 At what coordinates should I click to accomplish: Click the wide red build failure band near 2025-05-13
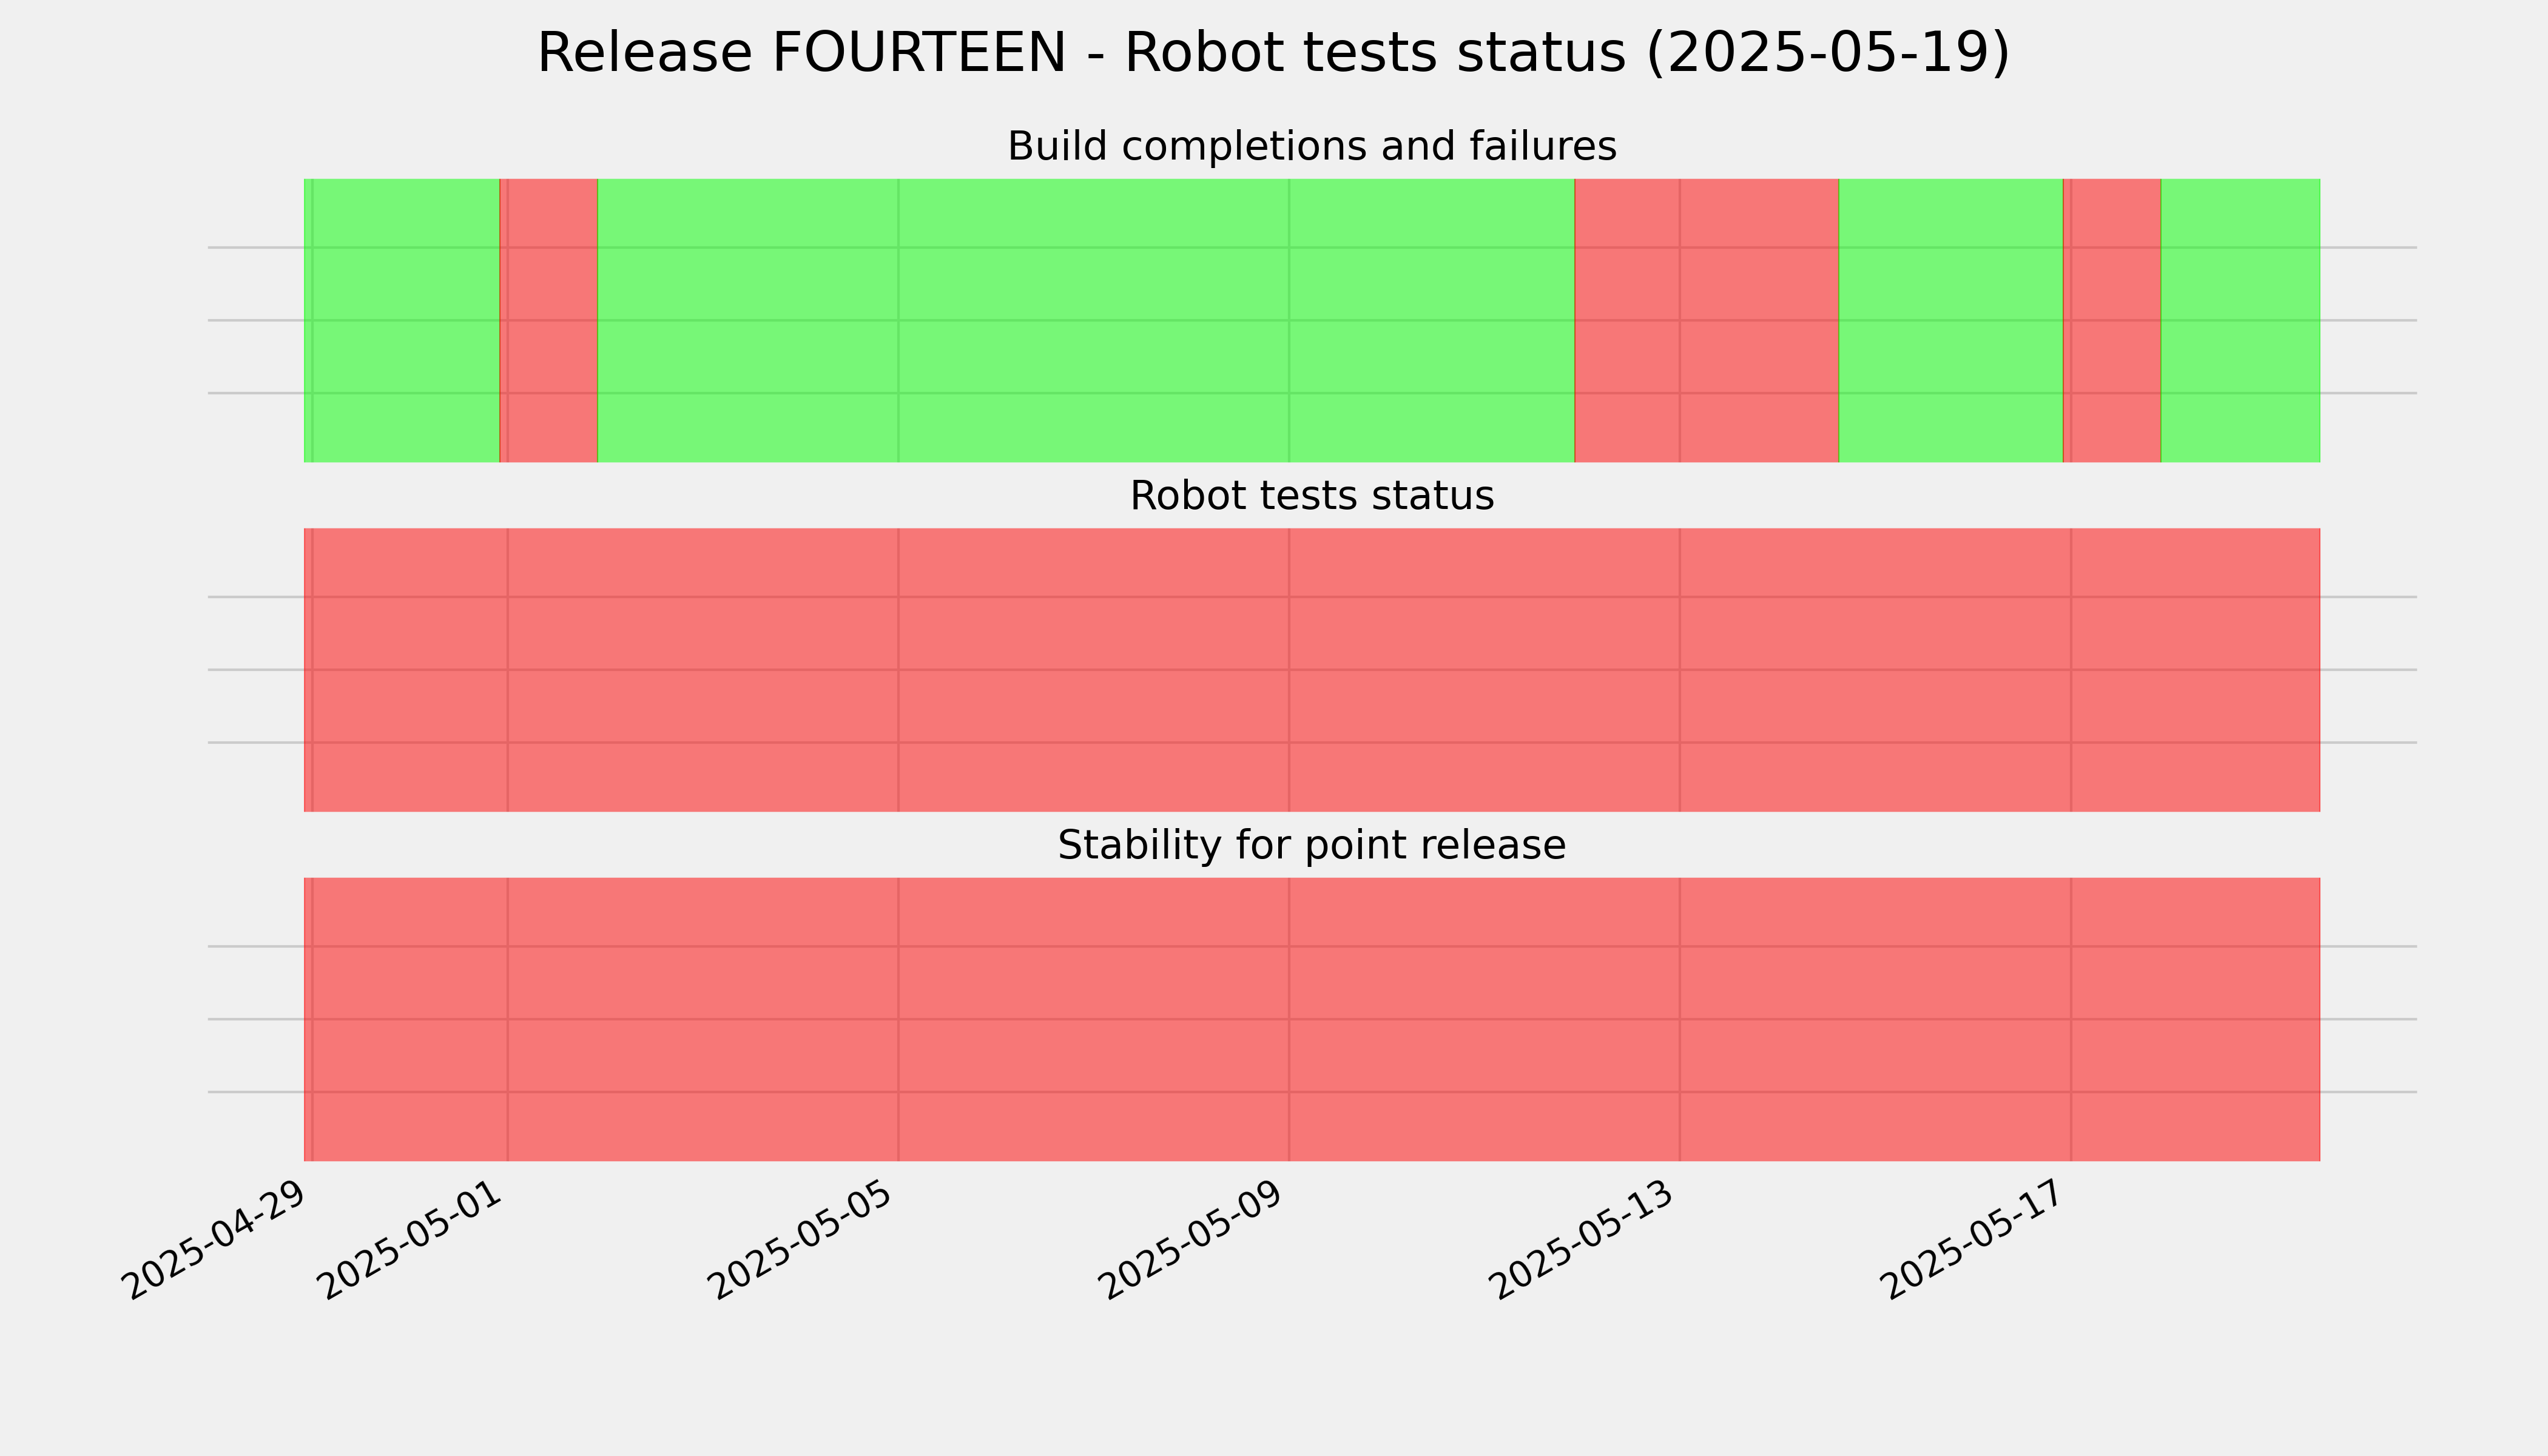(1707, 320)
